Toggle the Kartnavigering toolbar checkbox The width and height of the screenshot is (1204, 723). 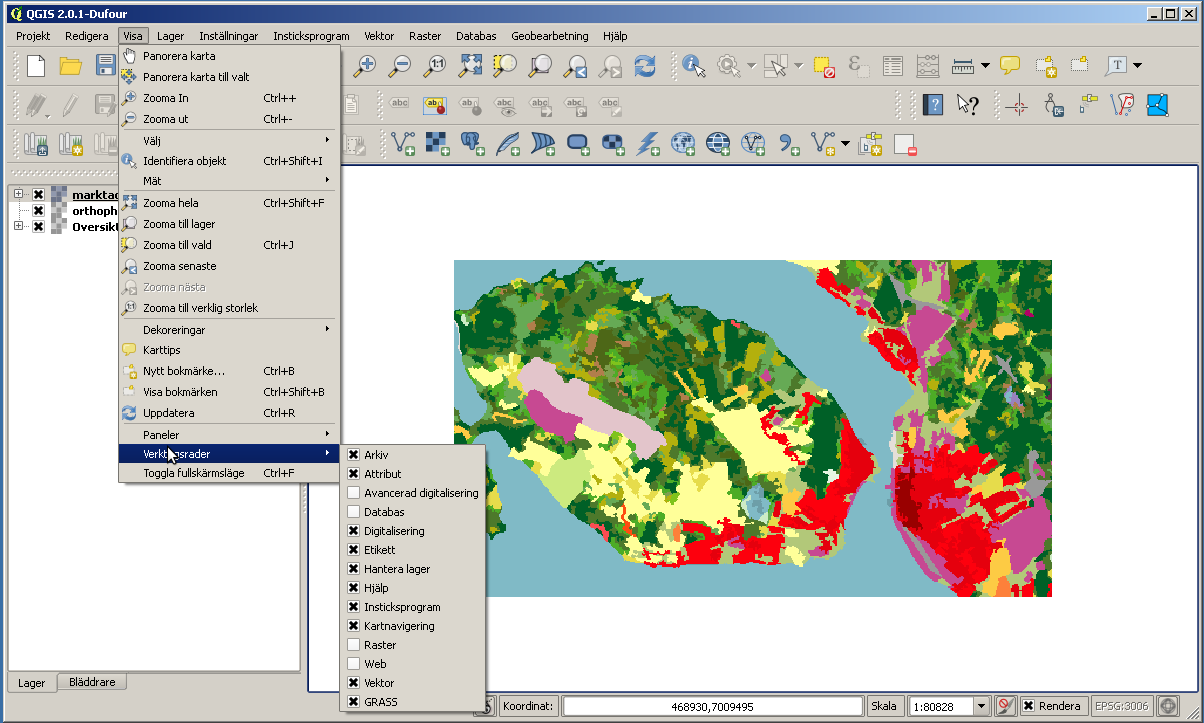[353, 626]
